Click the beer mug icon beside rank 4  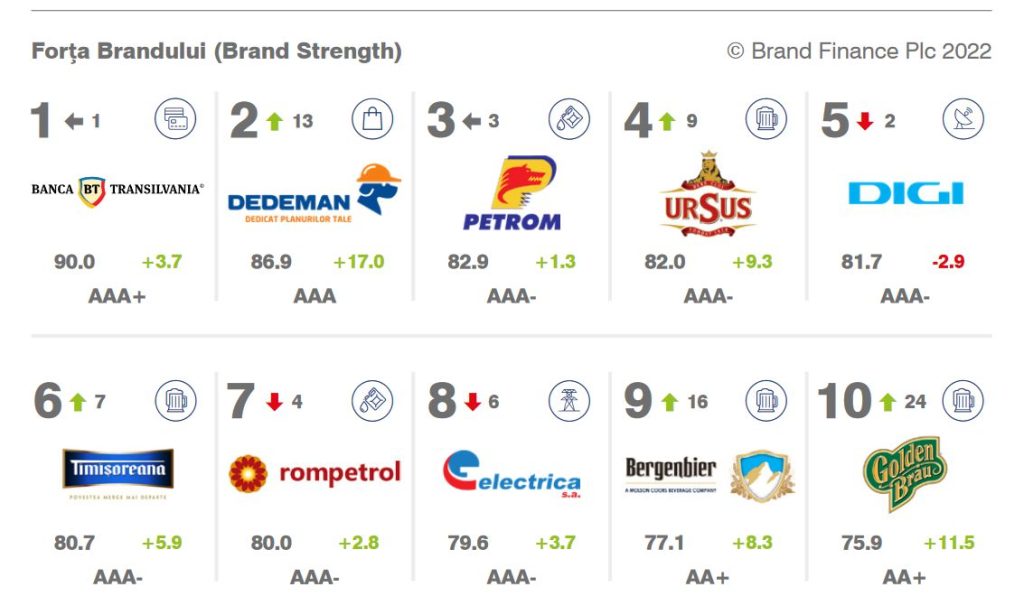click(x=766, y=119)
